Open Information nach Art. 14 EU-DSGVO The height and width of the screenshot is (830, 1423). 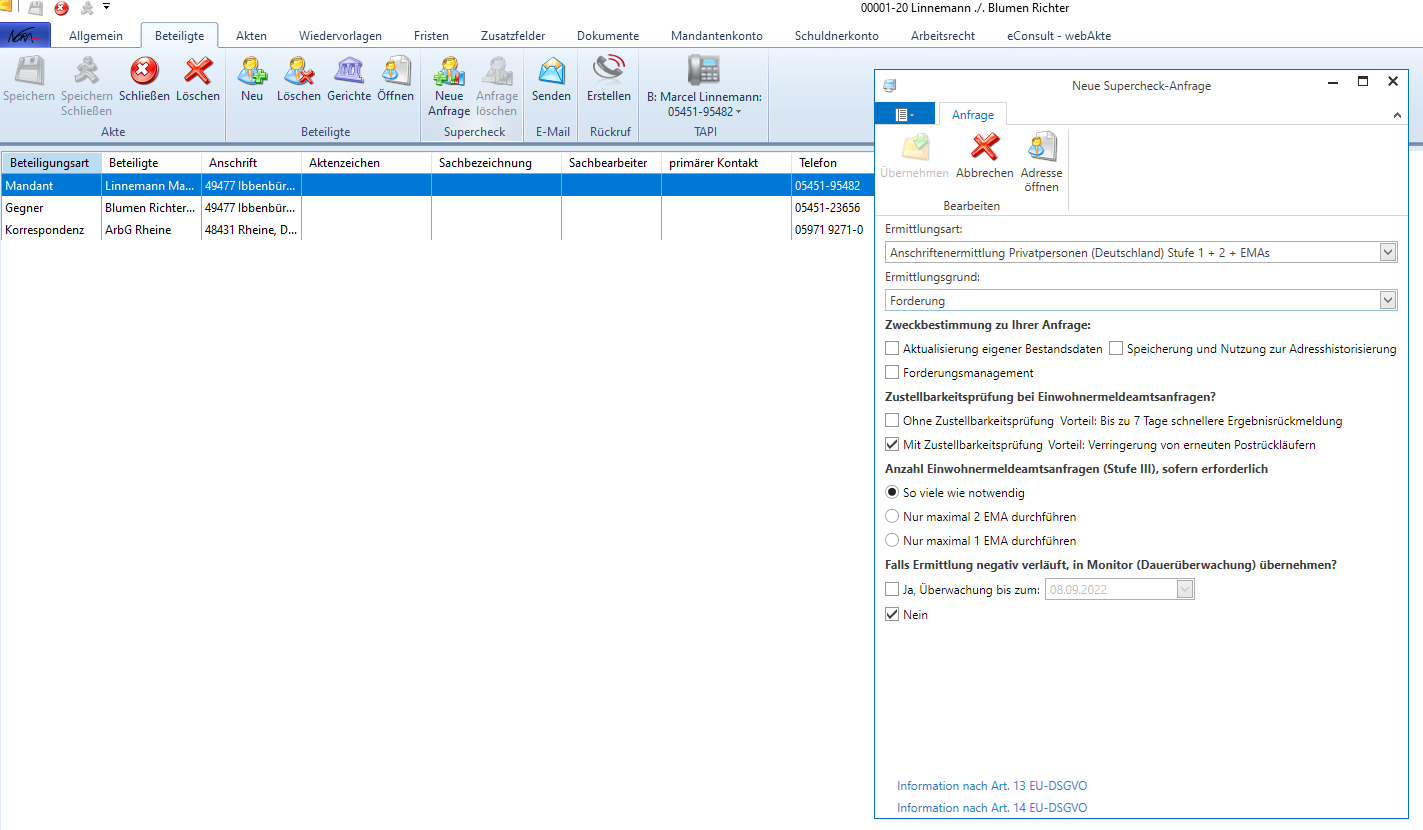(991, 808)
